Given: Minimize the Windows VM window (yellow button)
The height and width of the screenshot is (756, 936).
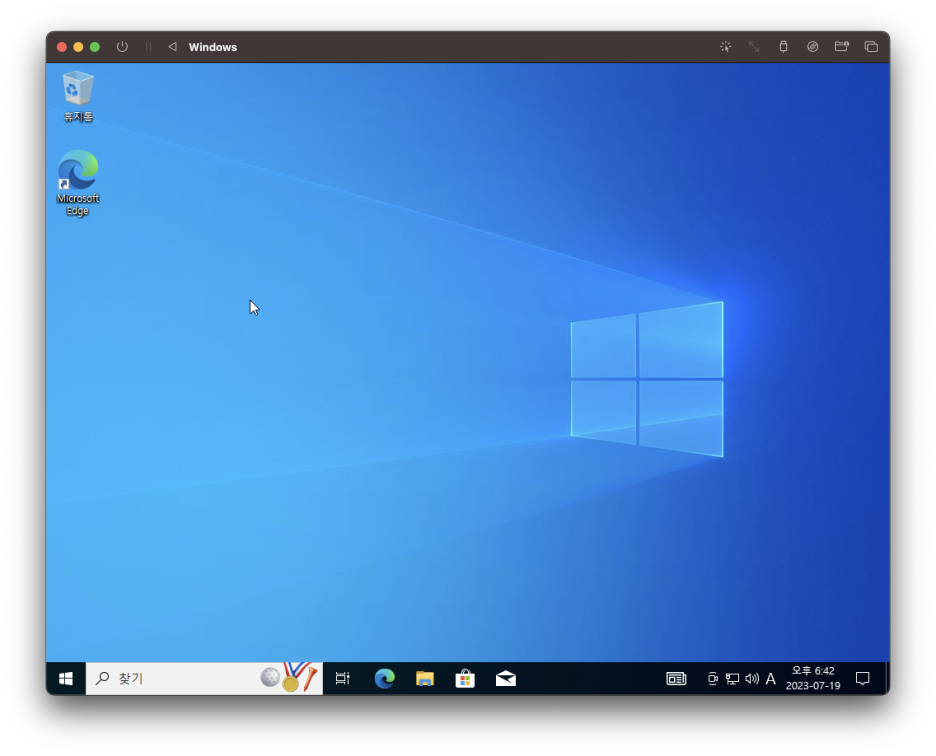Looking at the screenshot, I should (78, 47).
